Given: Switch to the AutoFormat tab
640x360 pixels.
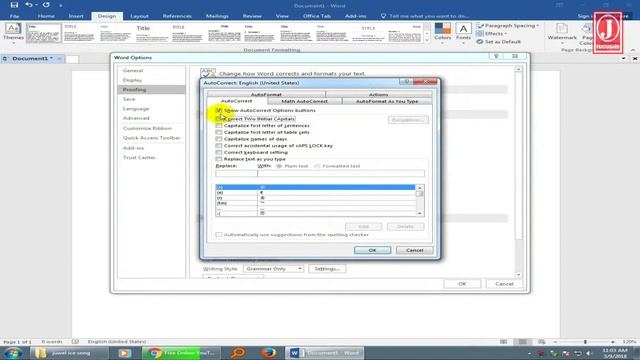Looking at the screenshot, I should coord(266,94).
